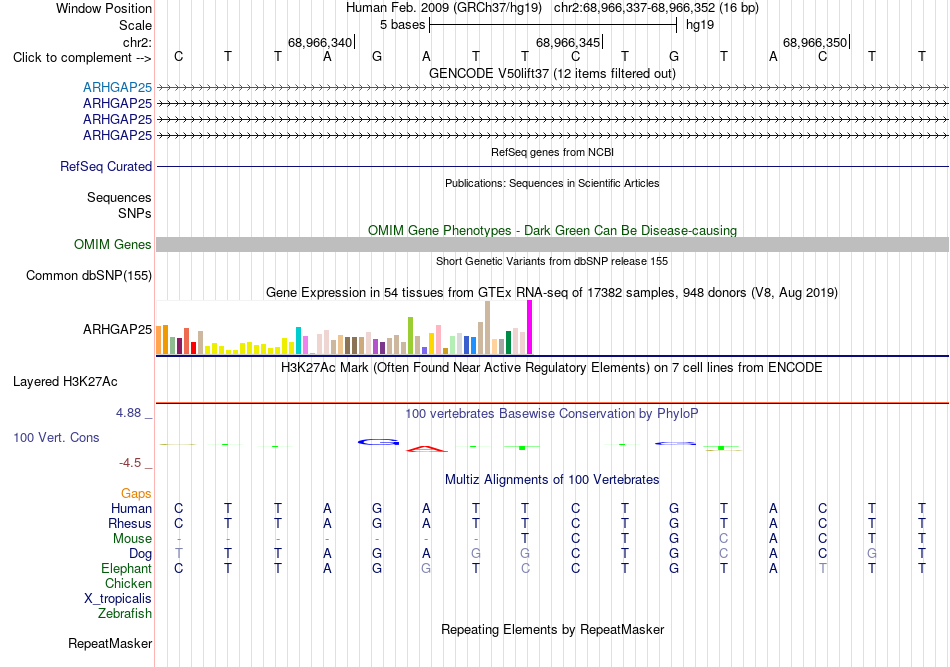Click the -4.5 PhyloP lower value
The image size is (950, 667).
tap(130, 463)
